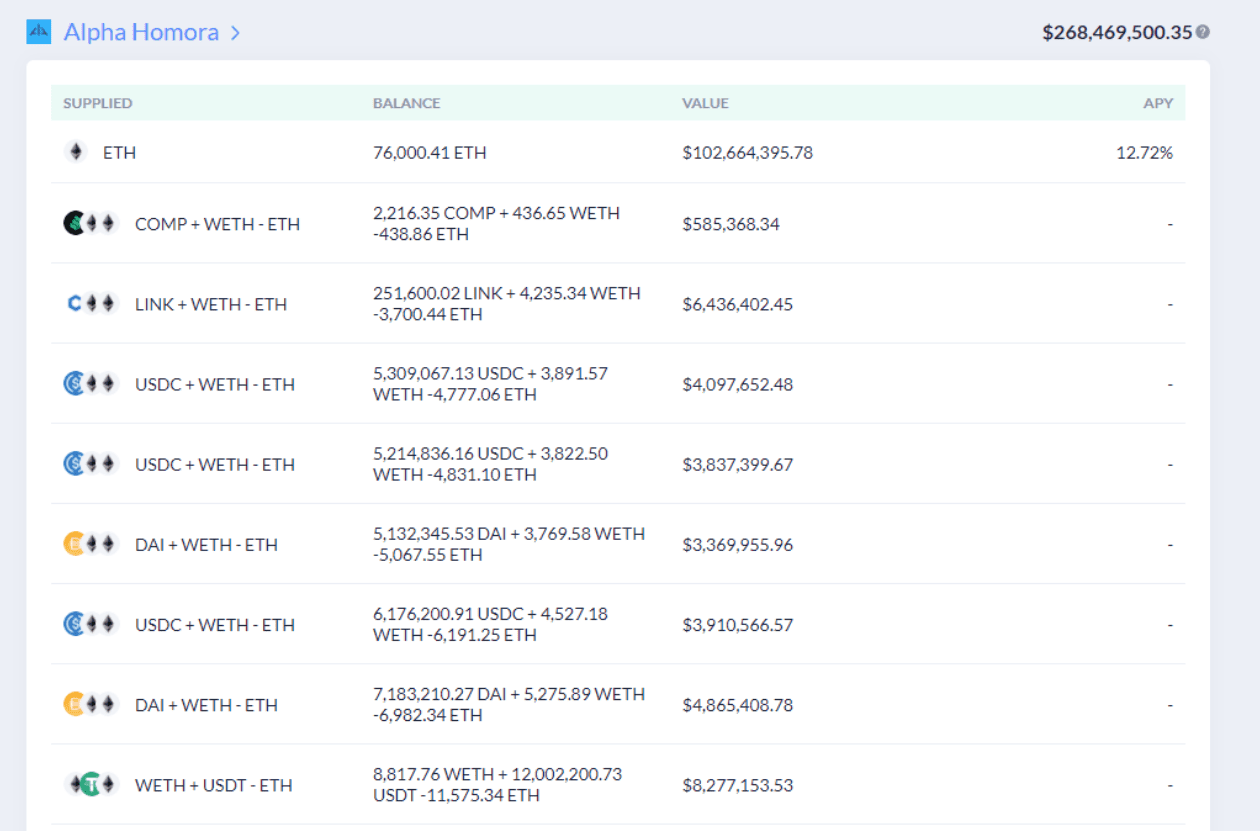Select the USDC + WETH - ETH label beside $3,837,399.67
1260x831 pixels.
tap(215, 464)
